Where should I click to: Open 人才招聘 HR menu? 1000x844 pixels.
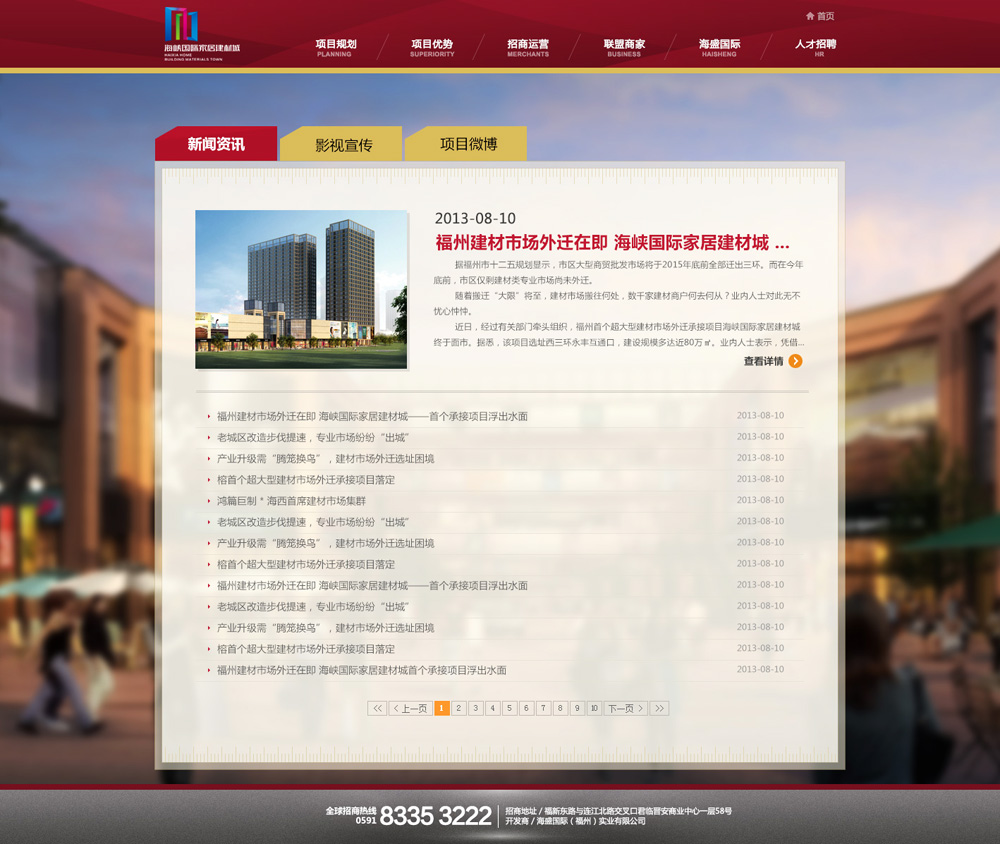pos(816,48)
